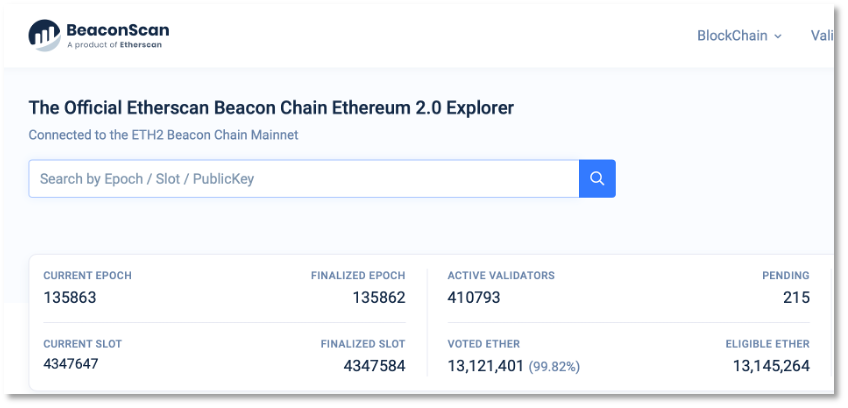848x408 pixels.
Task: Click the pending validators count 215
Action: (x=796, y=297)
